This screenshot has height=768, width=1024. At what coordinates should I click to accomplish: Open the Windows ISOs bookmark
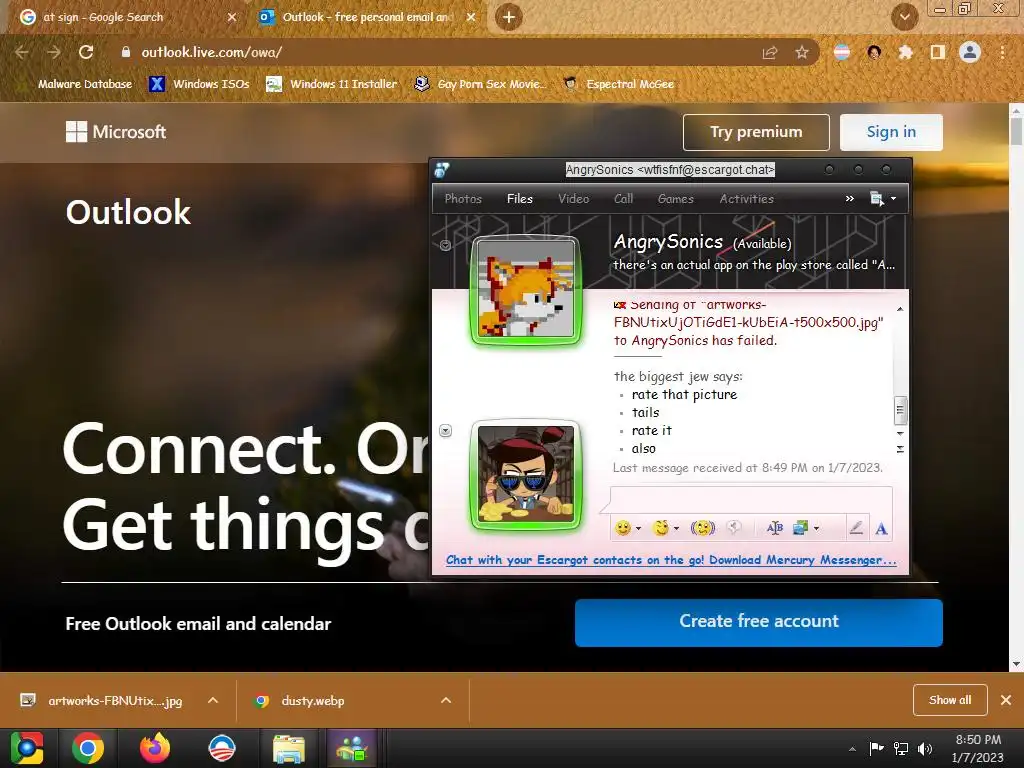point(199,84)
